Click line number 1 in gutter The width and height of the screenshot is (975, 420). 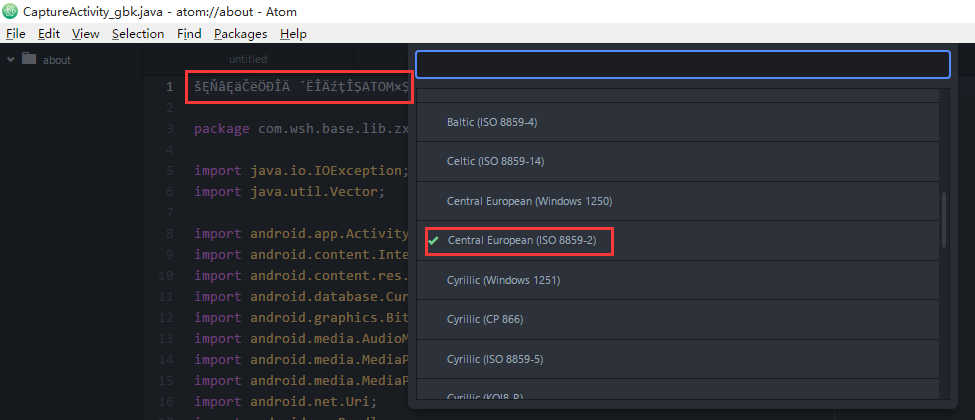[x=170, y=87]
